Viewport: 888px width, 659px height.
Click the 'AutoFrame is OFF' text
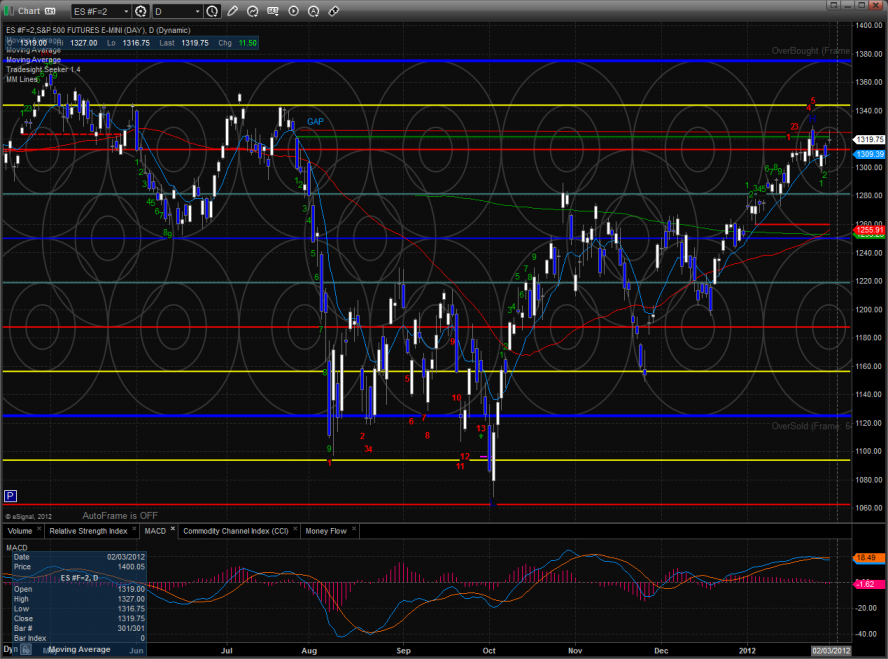pos(120,516)
